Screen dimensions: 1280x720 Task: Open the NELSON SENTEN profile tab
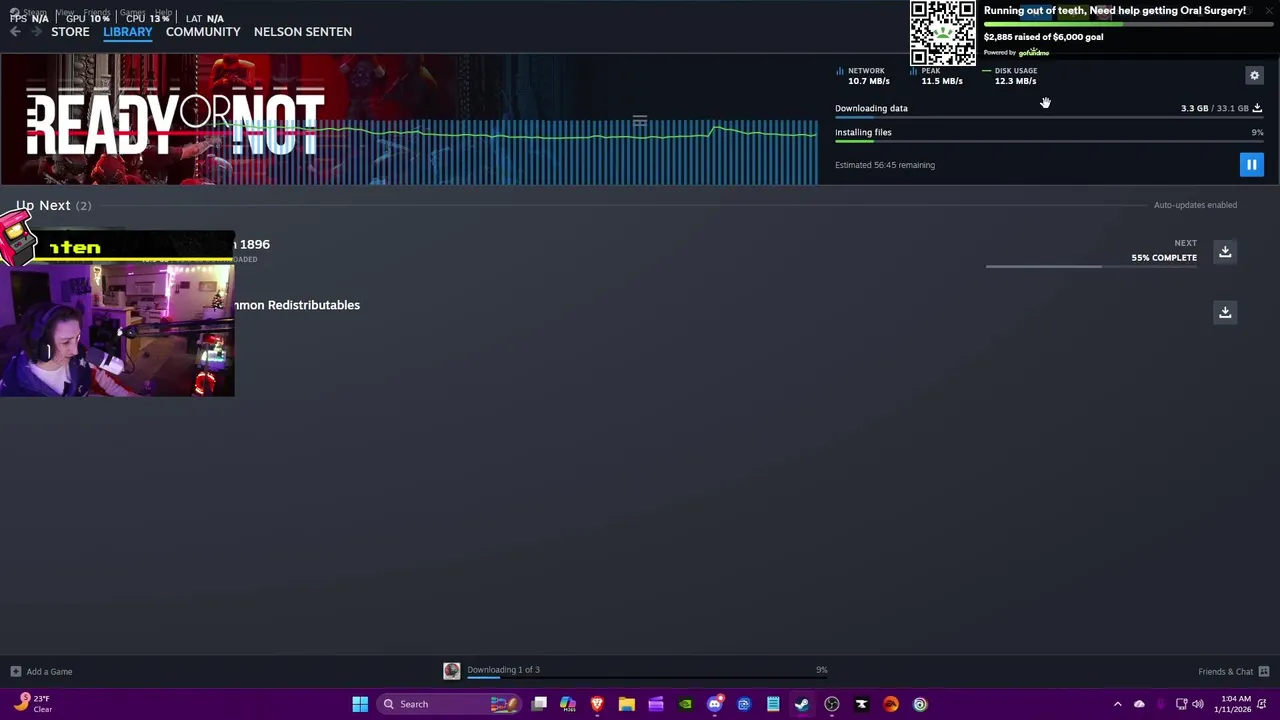click(x=303, y=32)
